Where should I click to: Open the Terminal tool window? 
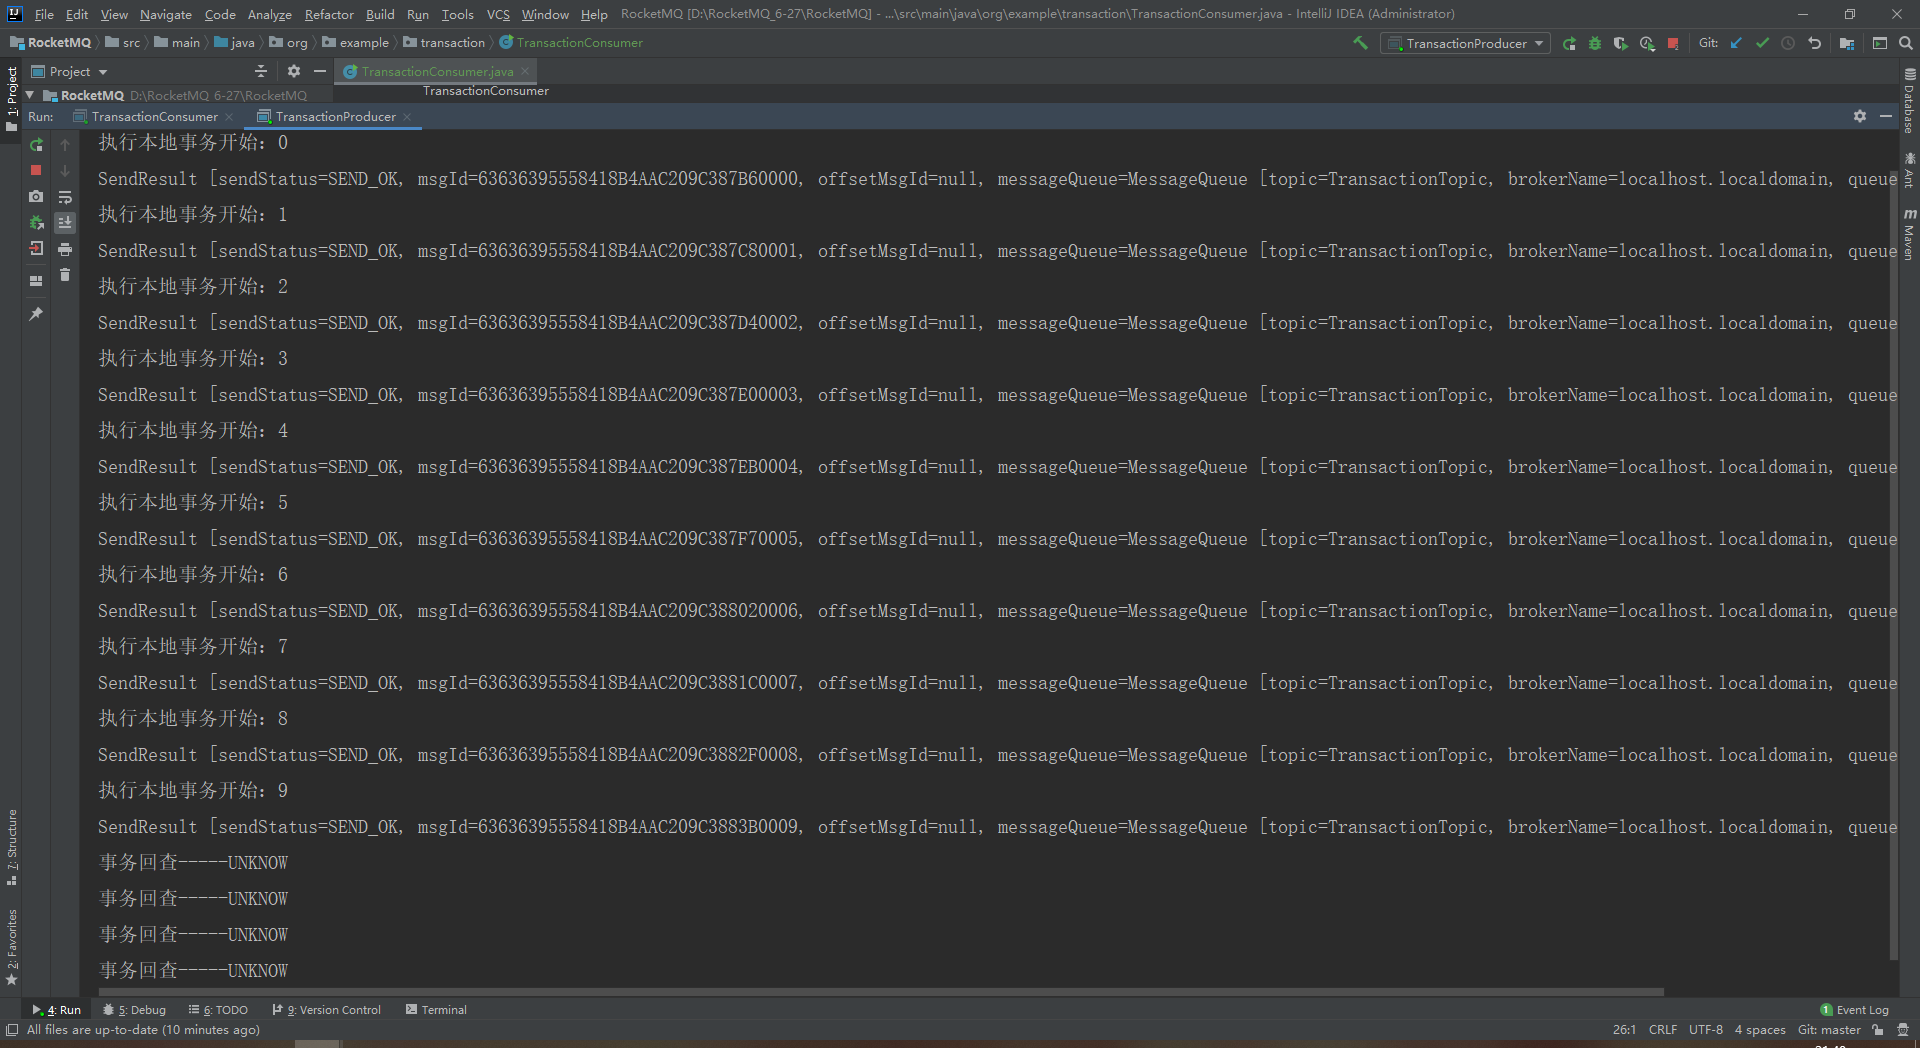click(436, 1010)
